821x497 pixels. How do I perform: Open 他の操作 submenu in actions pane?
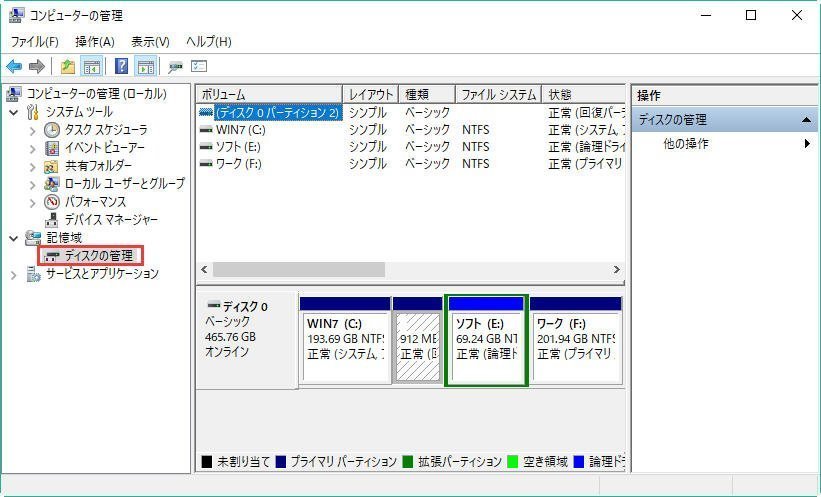(x=725, y=143)
